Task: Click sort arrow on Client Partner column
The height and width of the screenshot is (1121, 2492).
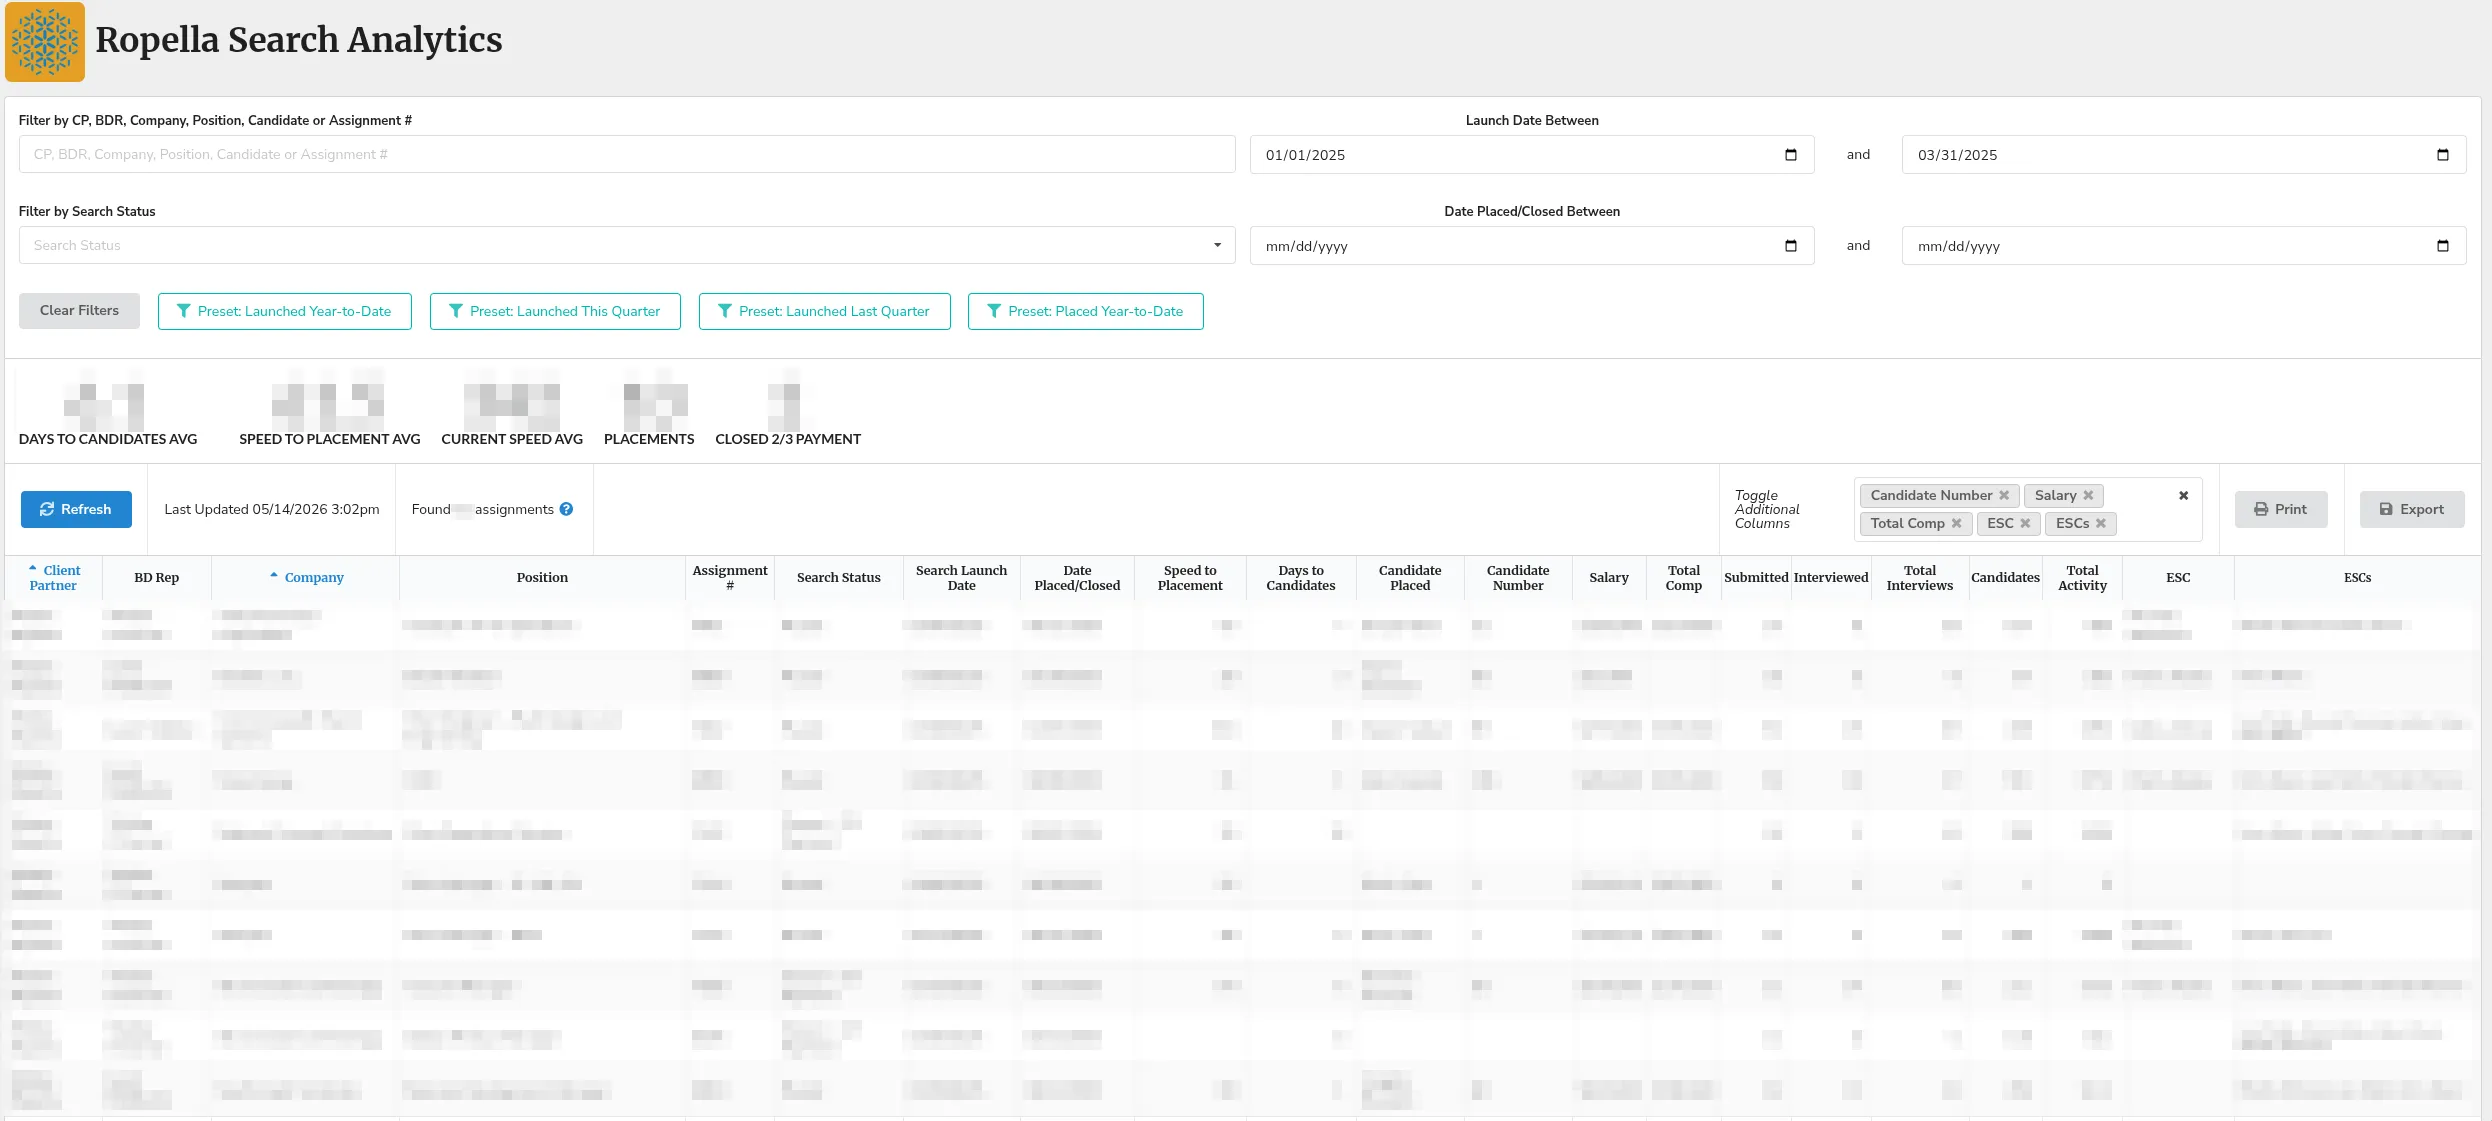Action: [33, 569]
